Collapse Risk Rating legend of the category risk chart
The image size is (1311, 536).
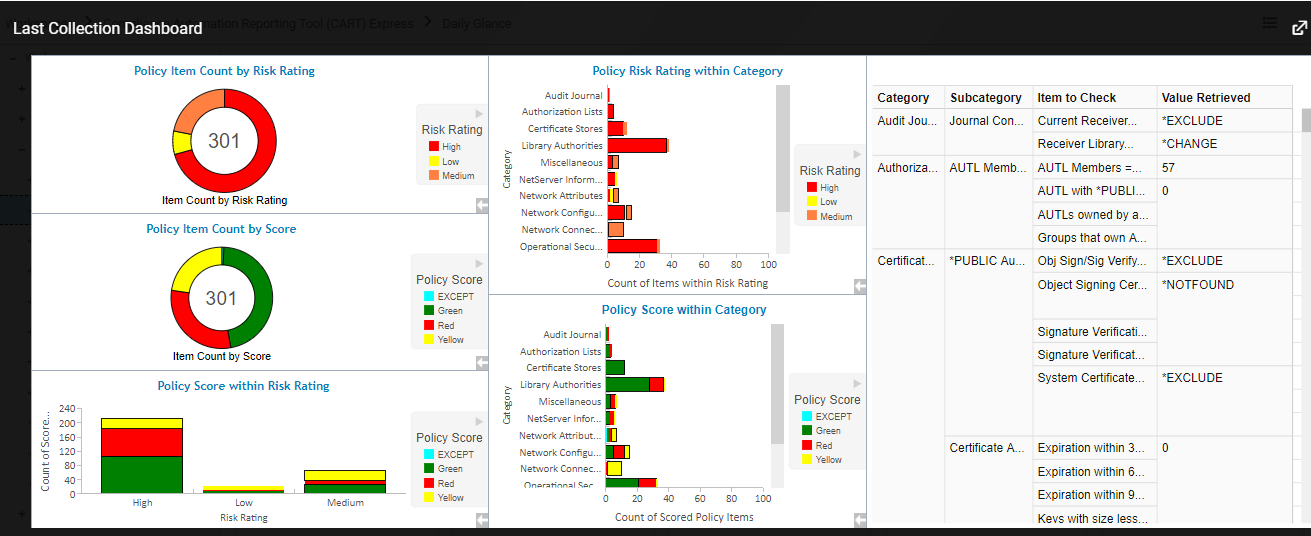[856, 155]
